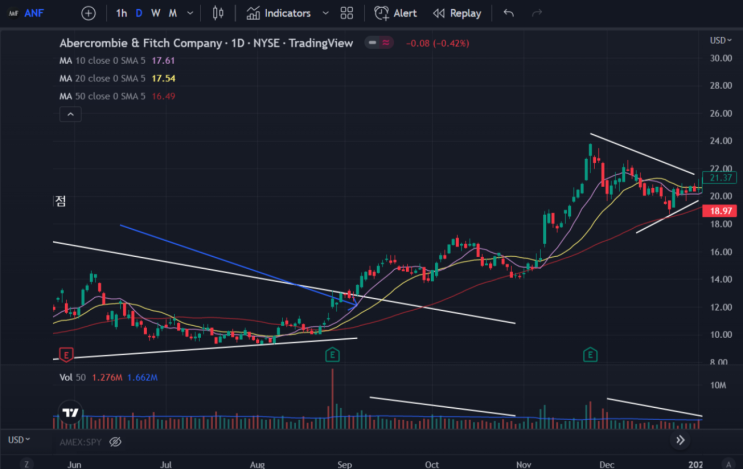Create a new Alert
743x469 pixels.
click(395, 13)
